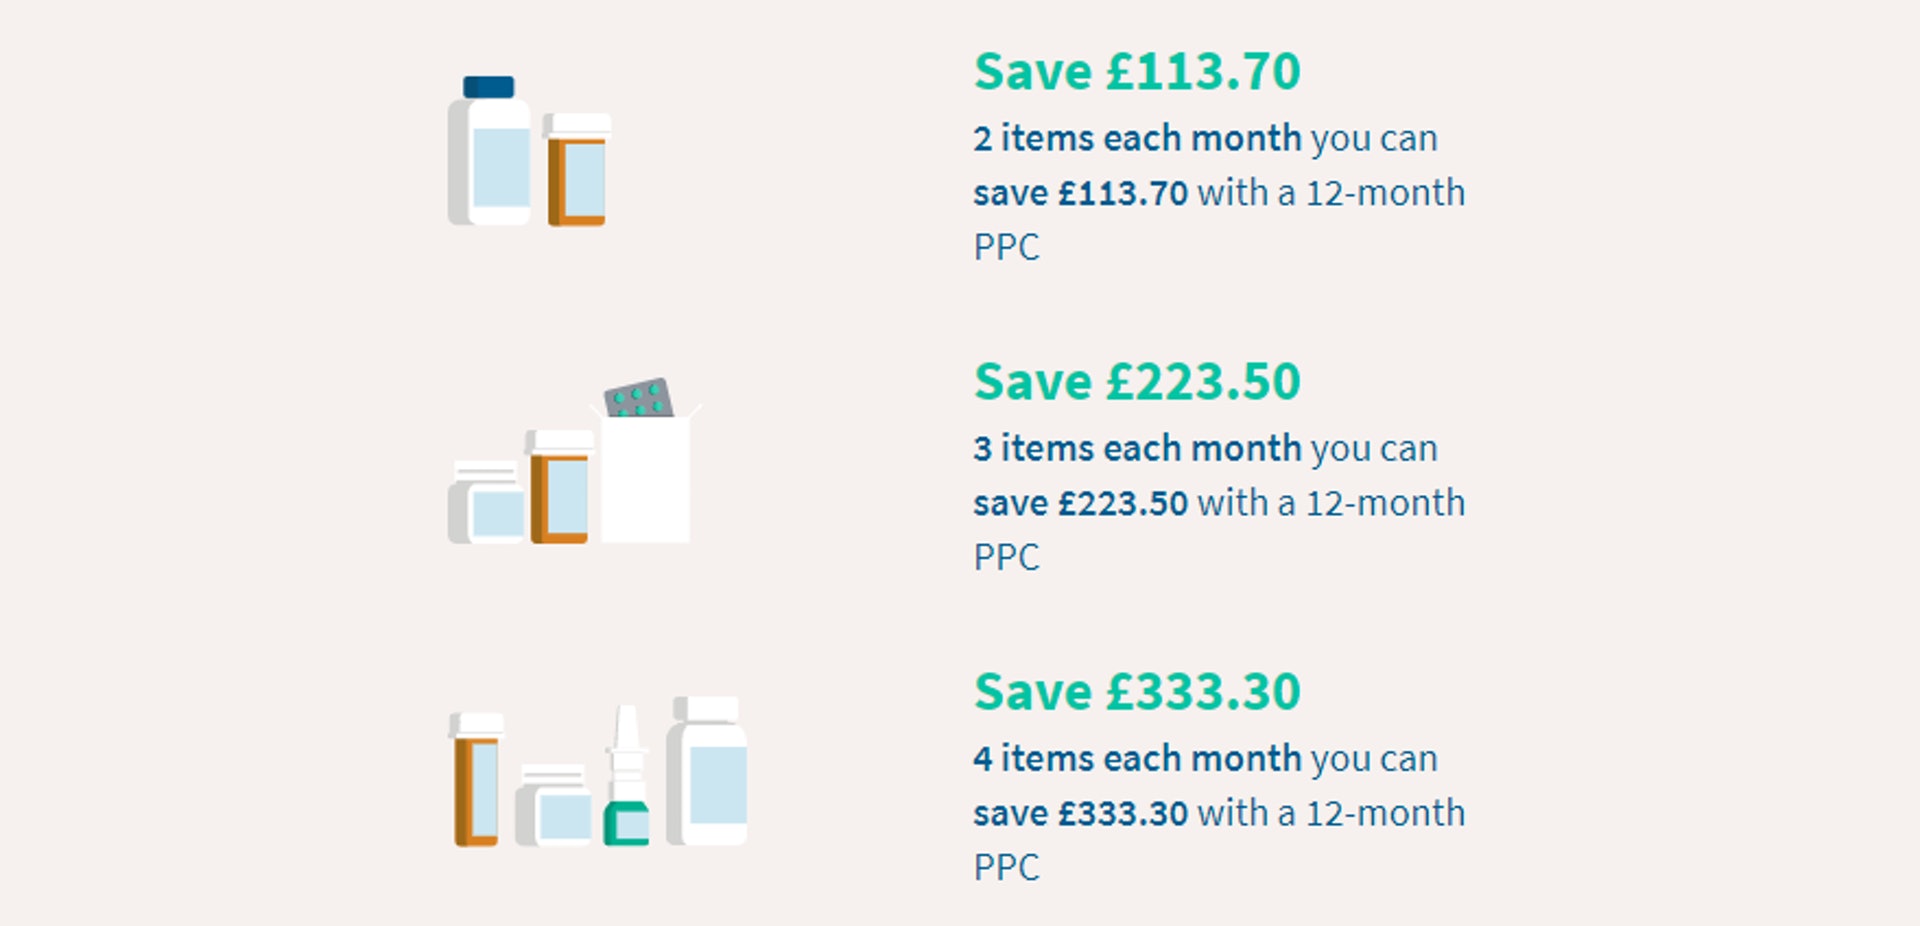This screenshot has width=1920, height=926.
Task: Click the small jar in the four-item illustration
Action: point(553,805)
